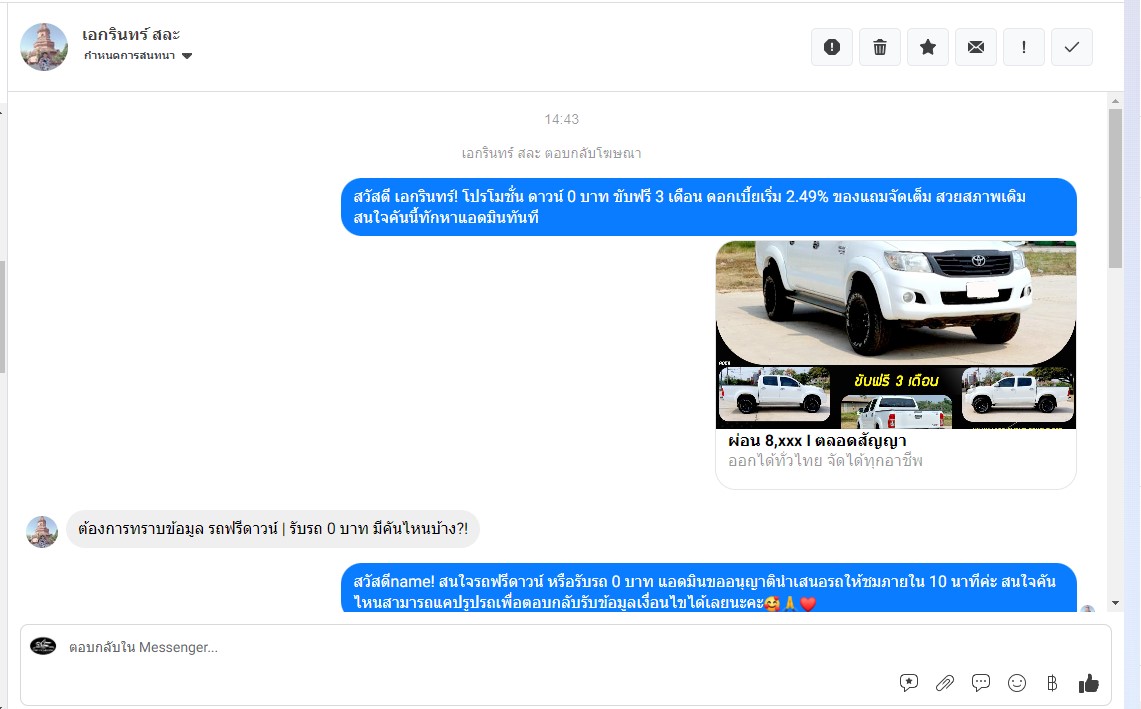Mark conversation unread with envelope icon
Viewport: 1141px width, 709px height.
[976, 47]
